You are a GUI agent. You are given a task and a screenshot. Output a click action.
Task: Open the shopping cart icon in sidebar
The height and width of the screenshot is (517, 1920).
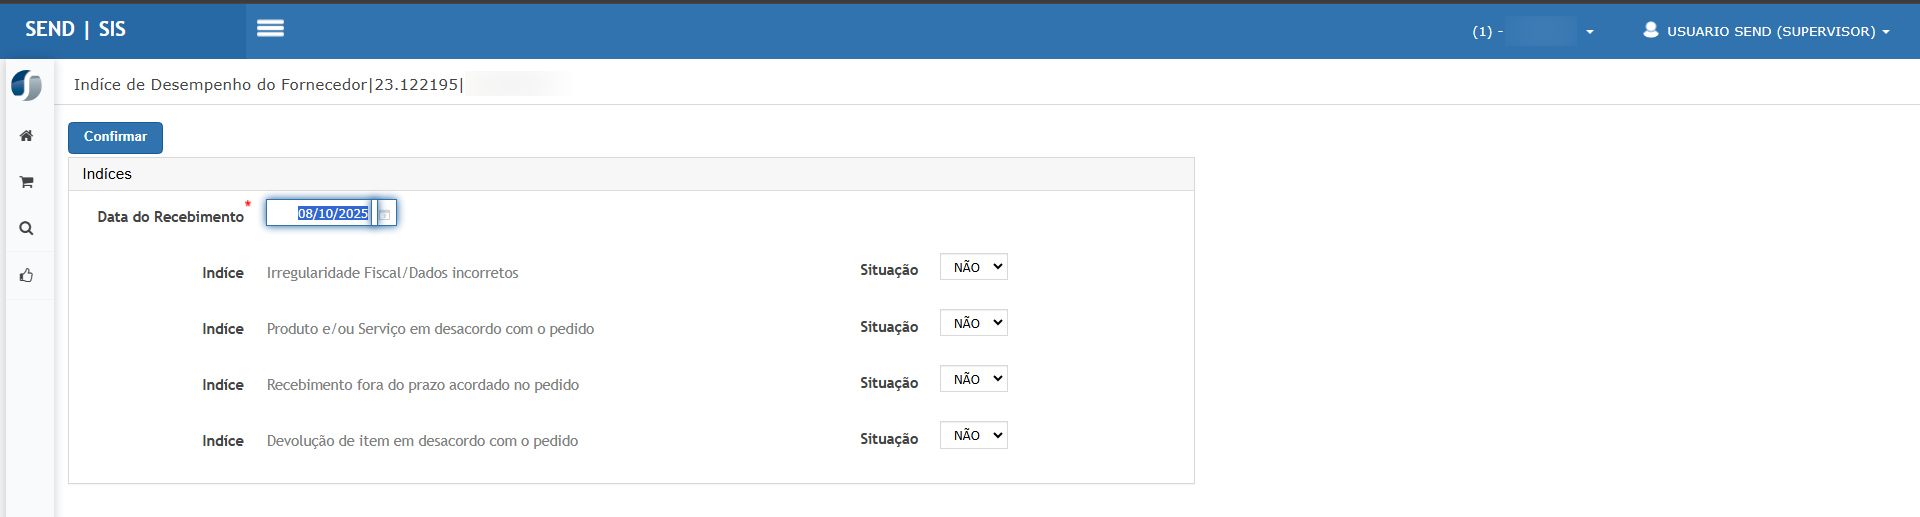pyautogui.click(x=27, y=182)
